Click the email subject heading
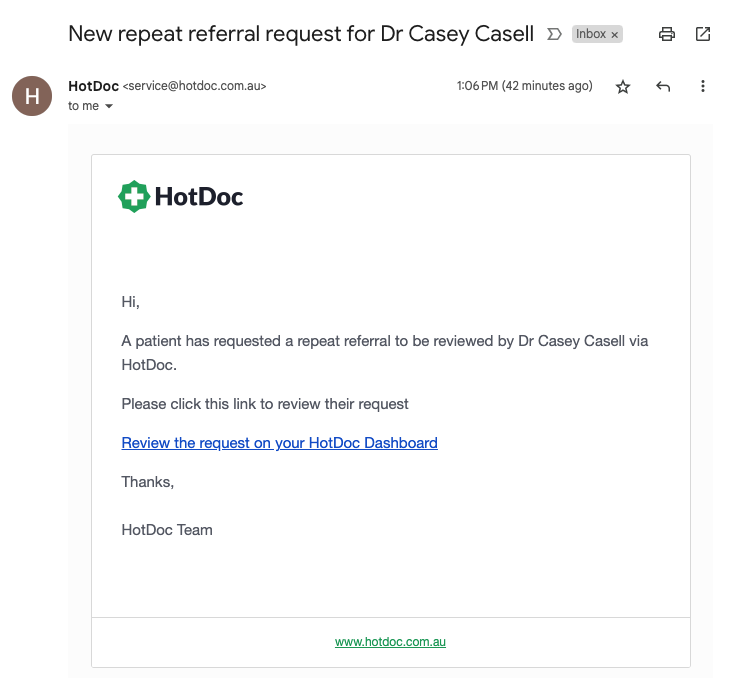 click(x=301, y=34)
